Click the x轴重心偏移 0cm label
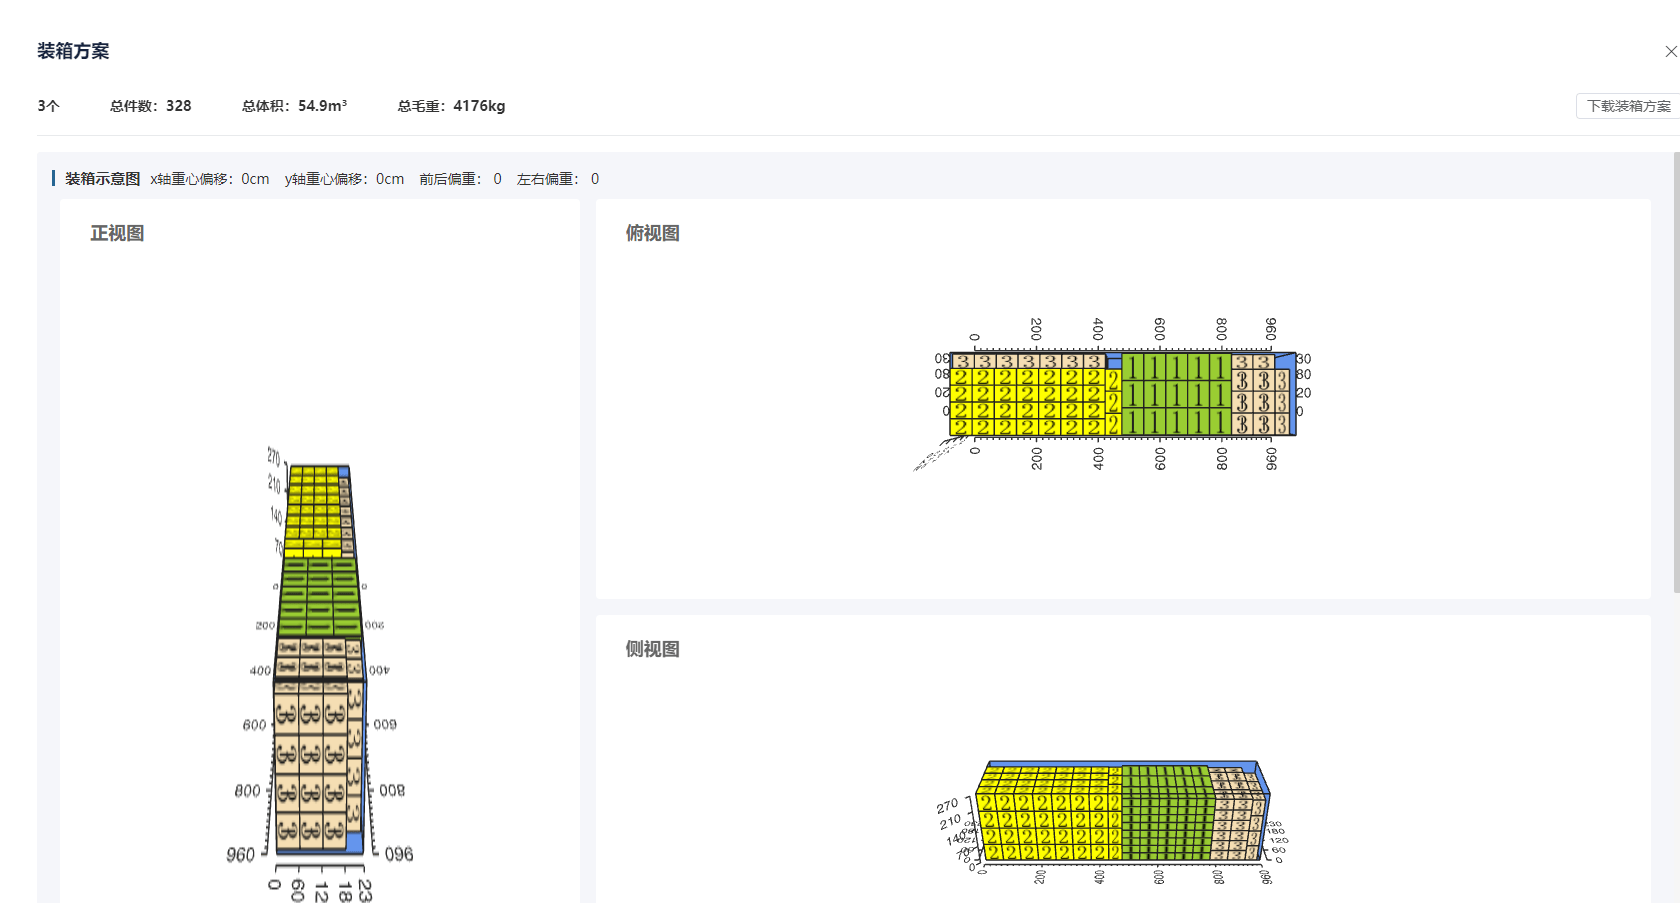 tap(209, 179)
